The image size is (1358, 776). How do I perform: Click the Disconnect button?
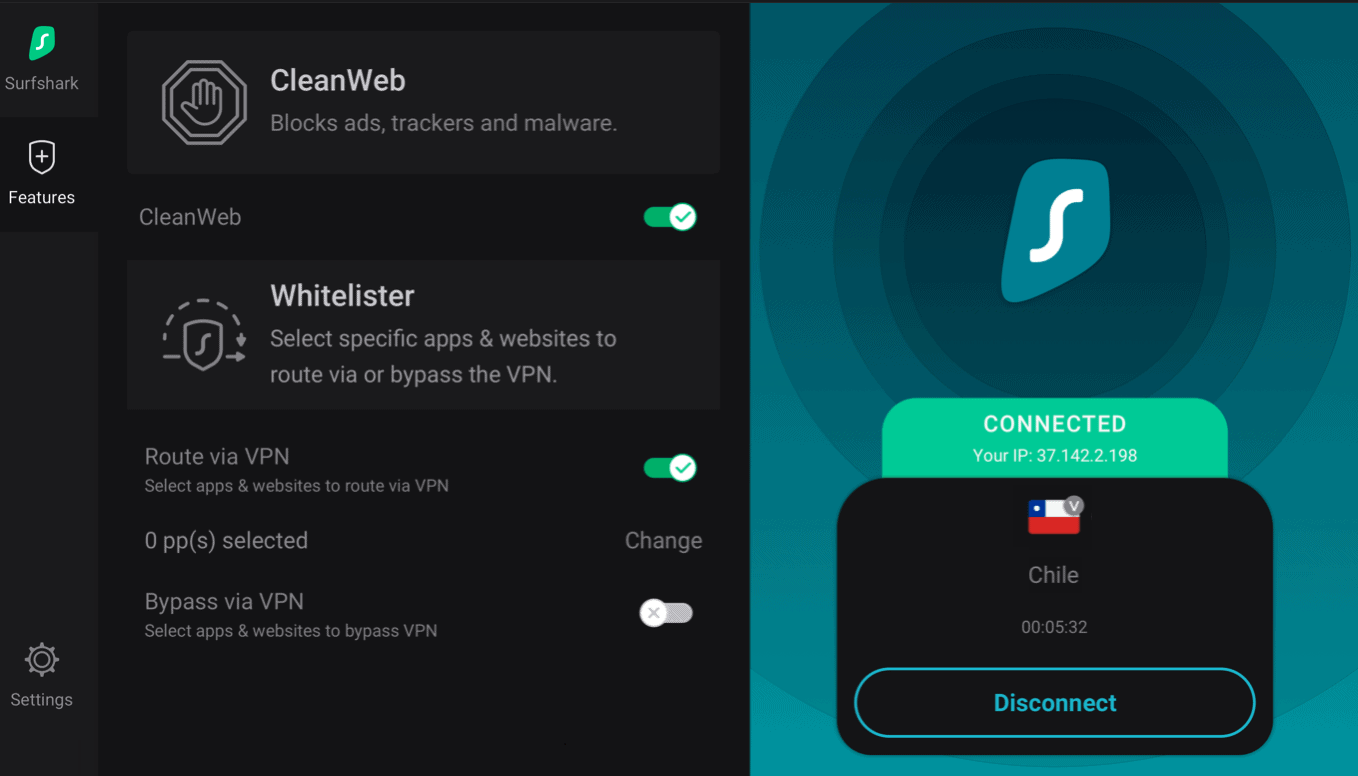[x=1055, y=703]
